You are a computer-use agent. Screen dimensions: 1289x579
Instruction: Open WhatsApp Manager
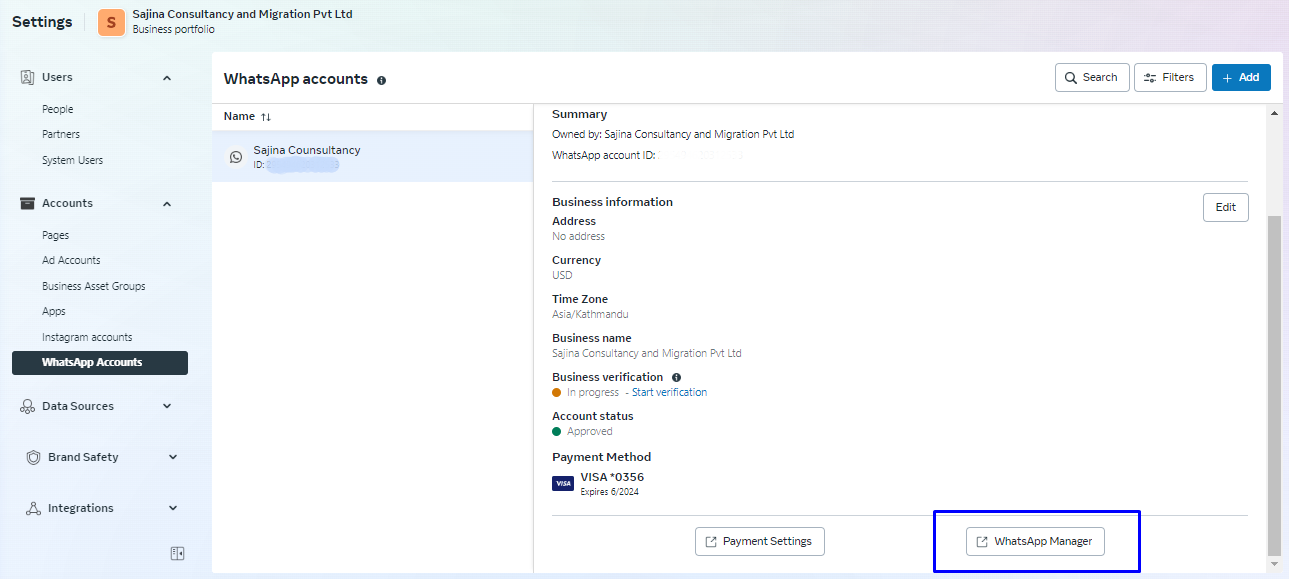1035,541
